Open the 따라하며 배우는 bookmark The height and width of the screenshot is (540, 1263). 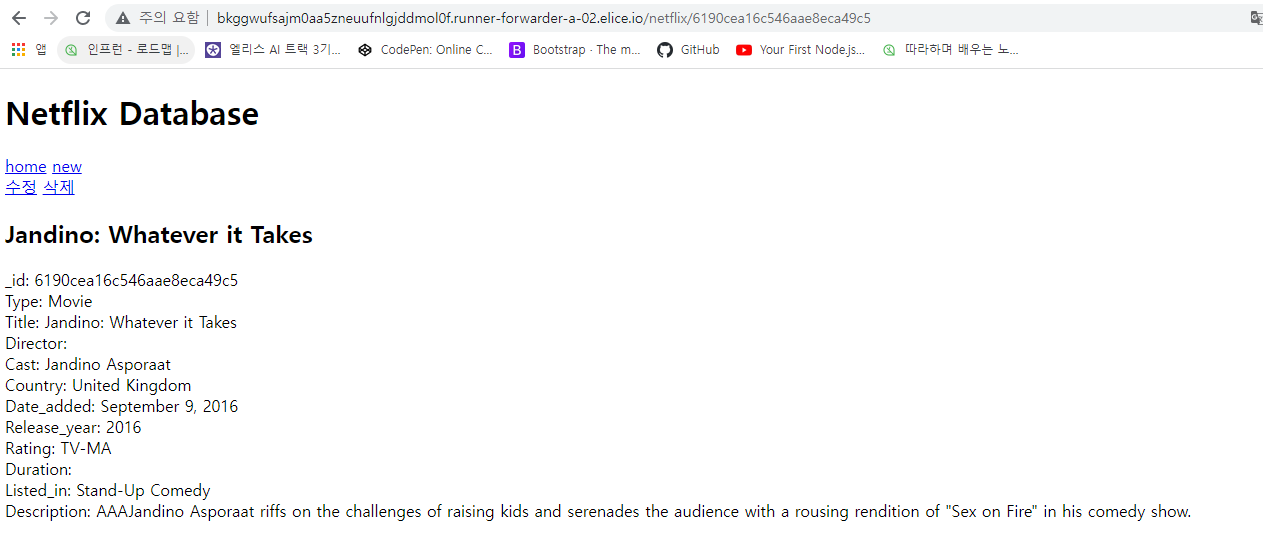pyautogui.click(x=950, y=50)
